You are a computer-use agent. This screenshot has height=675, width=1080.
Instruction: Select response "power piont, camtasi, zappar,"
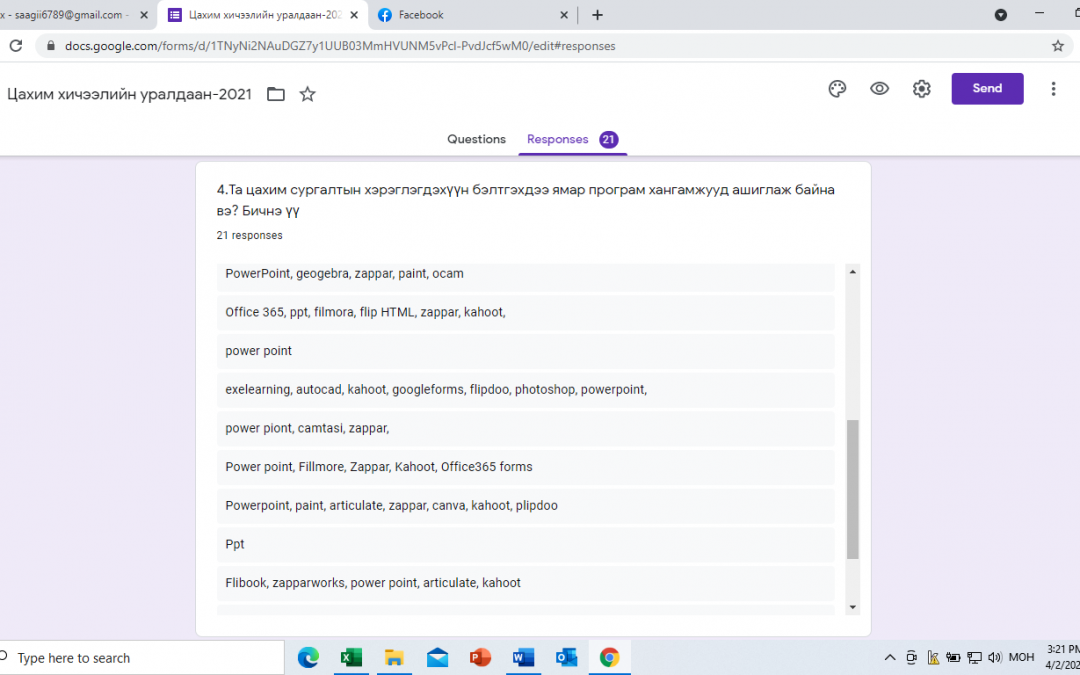[526, 428]
